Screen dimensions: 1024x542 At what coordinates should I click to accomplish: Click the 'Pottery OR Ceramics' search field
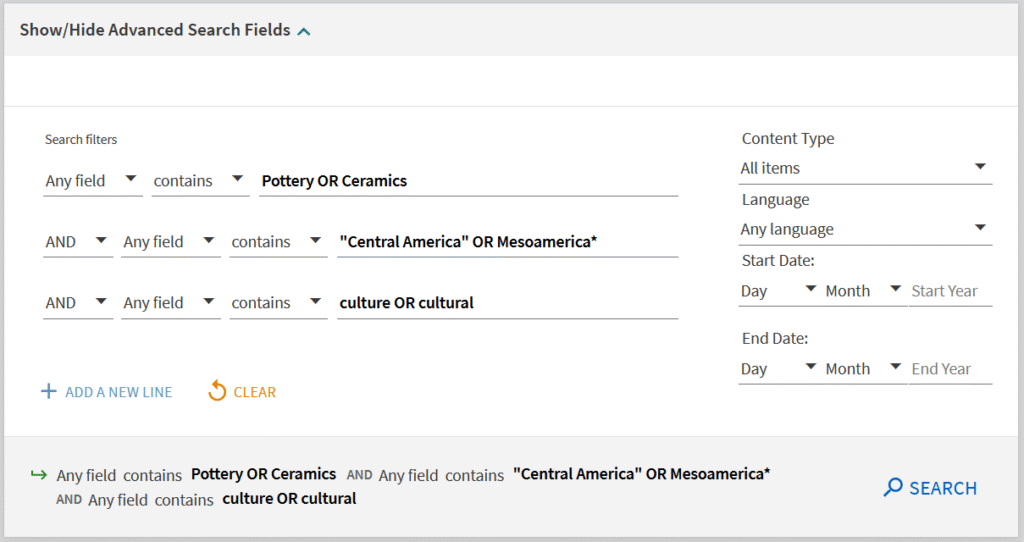(x=468, y=181)
